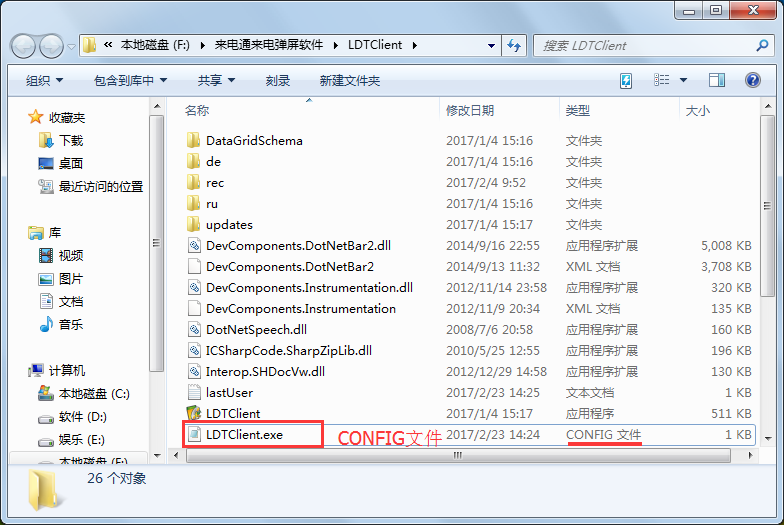Open the 组织 menu
Viewport: 784px width, 525px height.
pyautogui.click(x=44, y=80)
